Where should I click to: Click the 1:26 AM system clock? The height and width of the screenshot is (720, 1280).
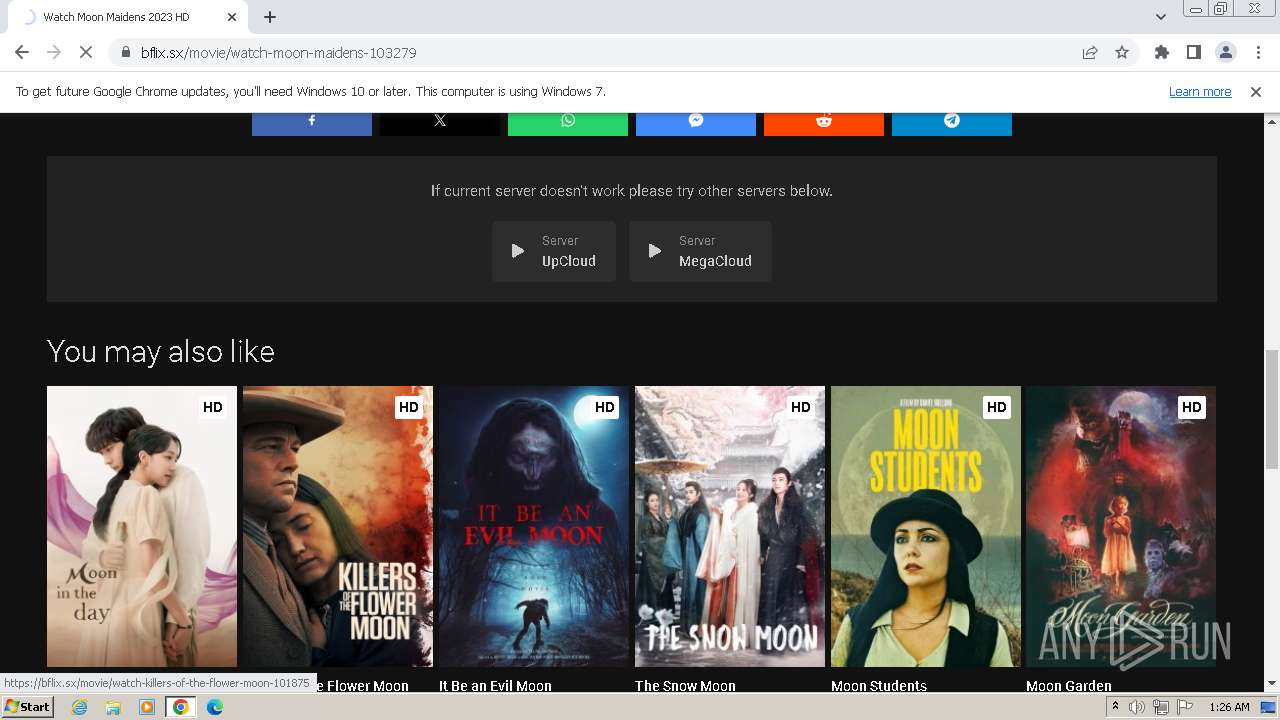[1229, 707]
